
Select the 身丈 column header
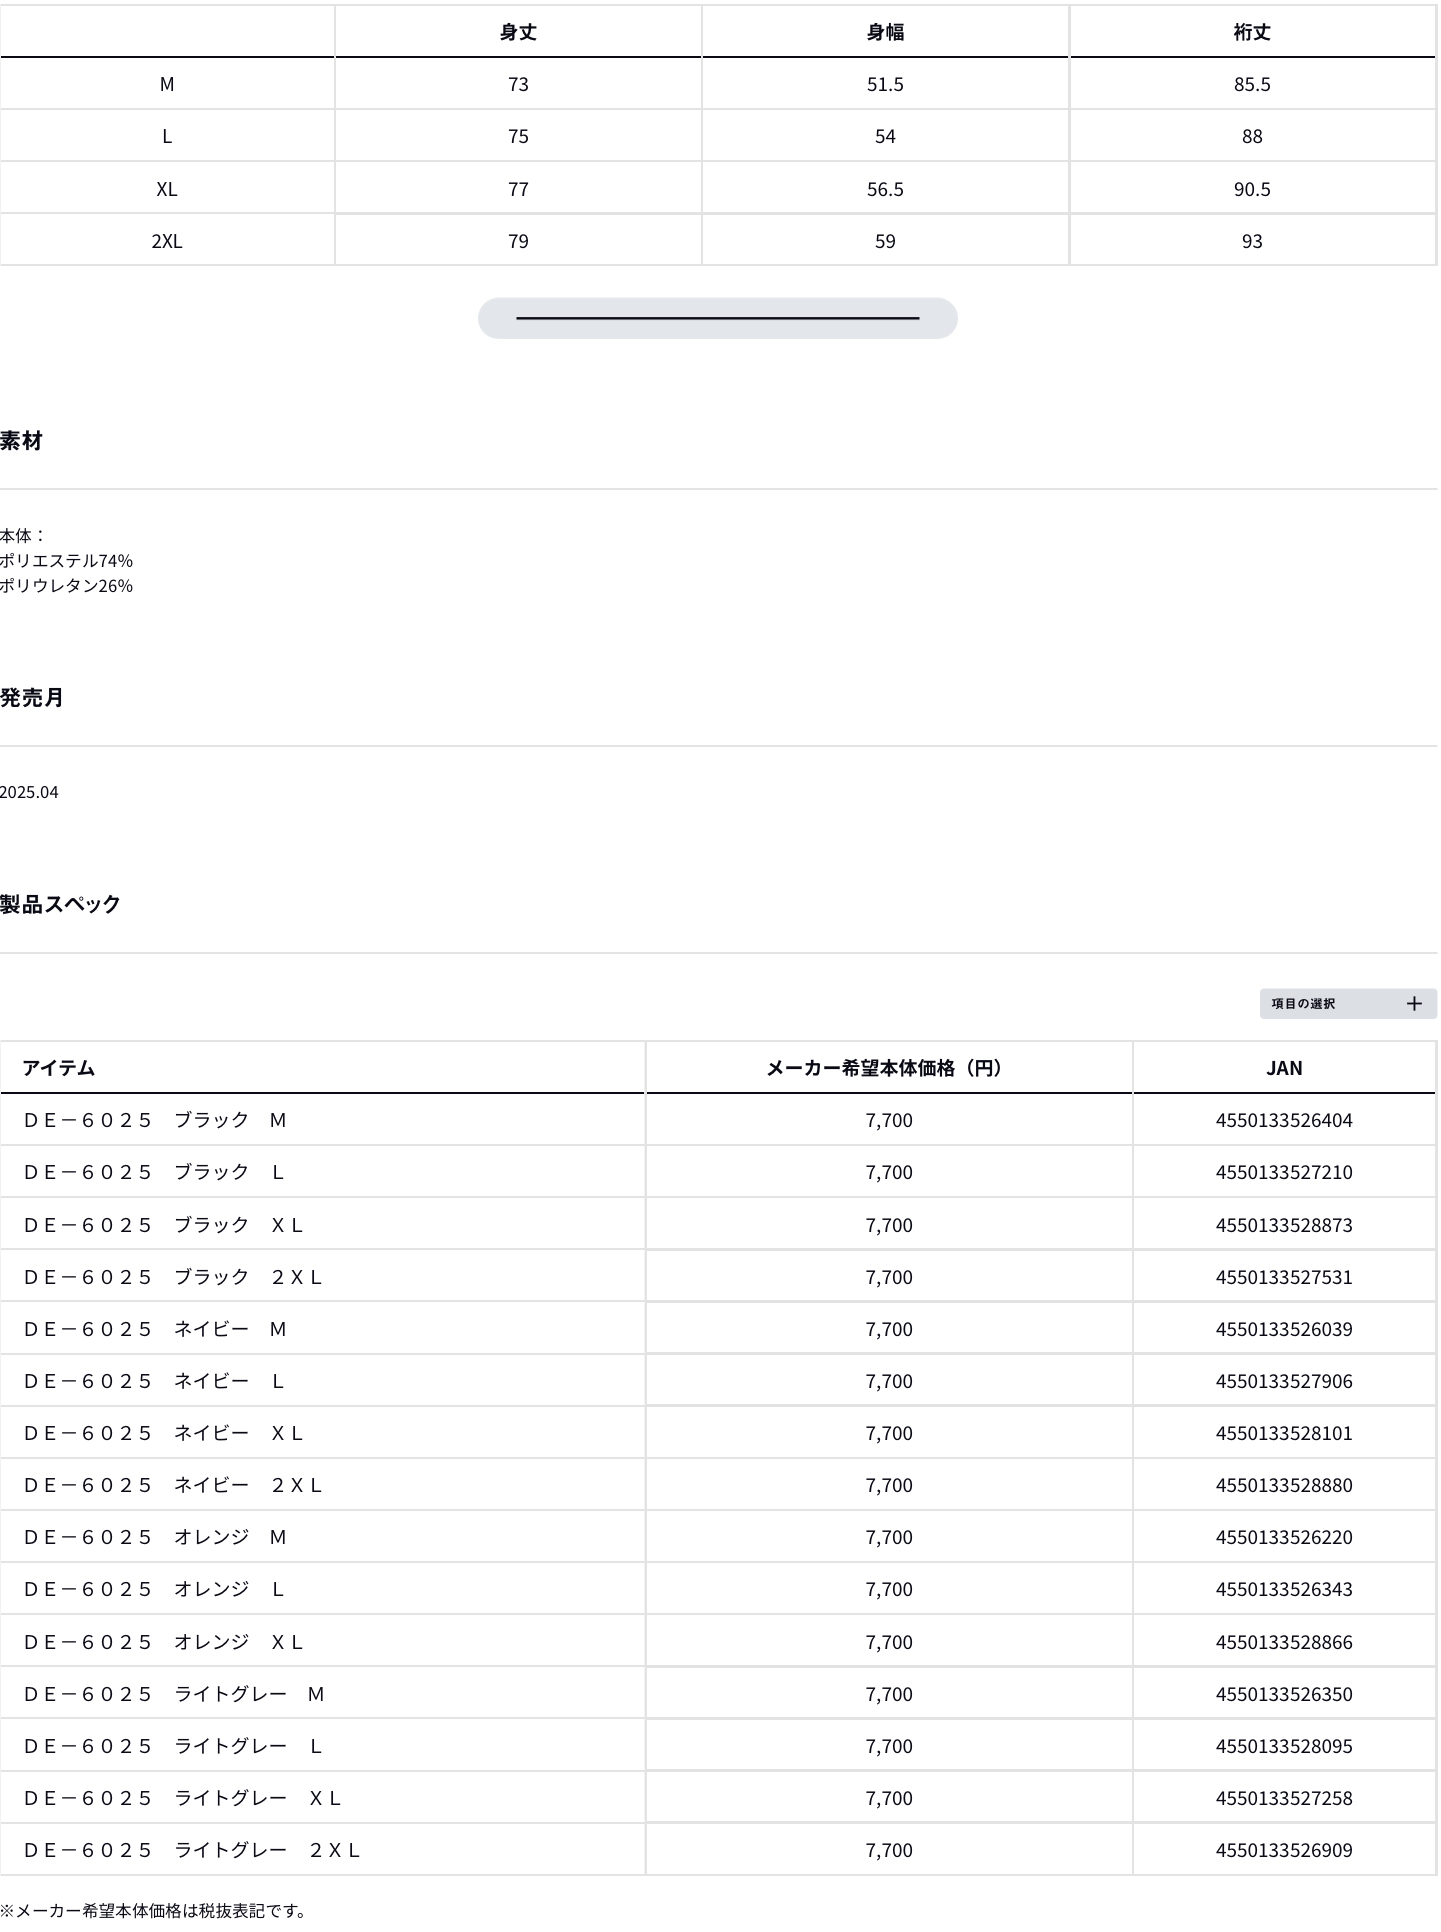point(518,32)
